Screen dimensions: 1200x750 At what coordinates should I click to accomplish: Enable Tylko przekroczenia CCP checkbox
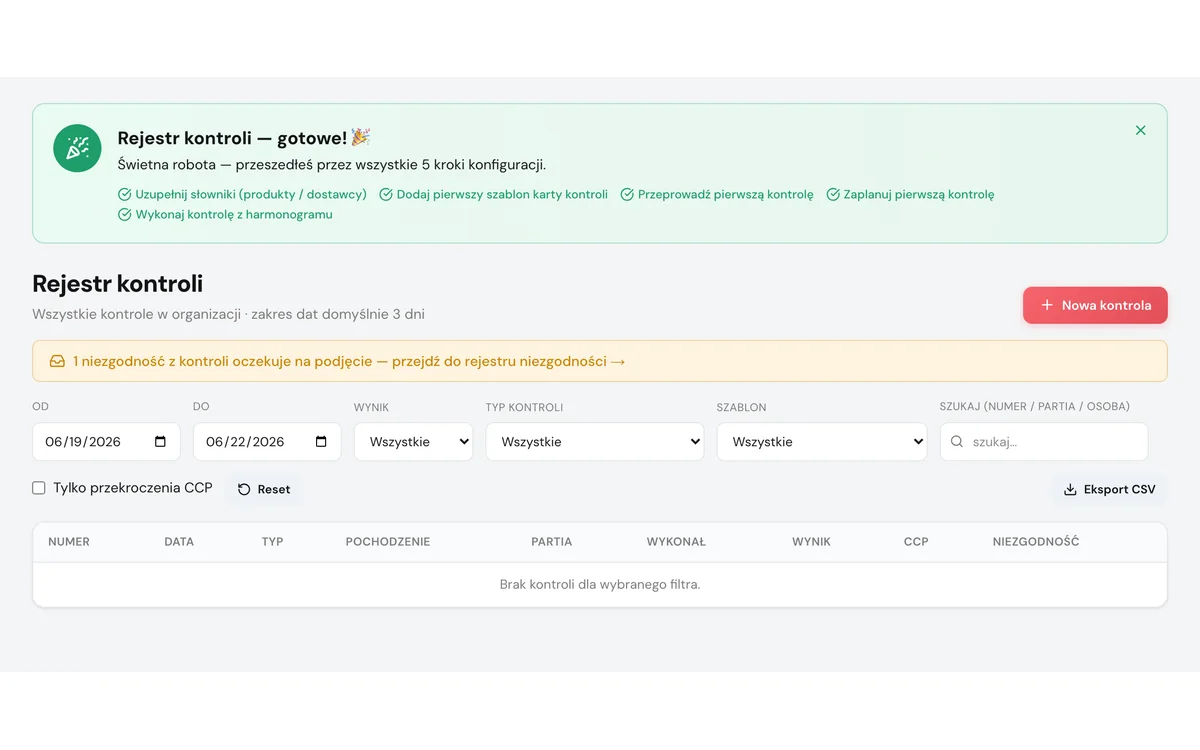point(39,488)
